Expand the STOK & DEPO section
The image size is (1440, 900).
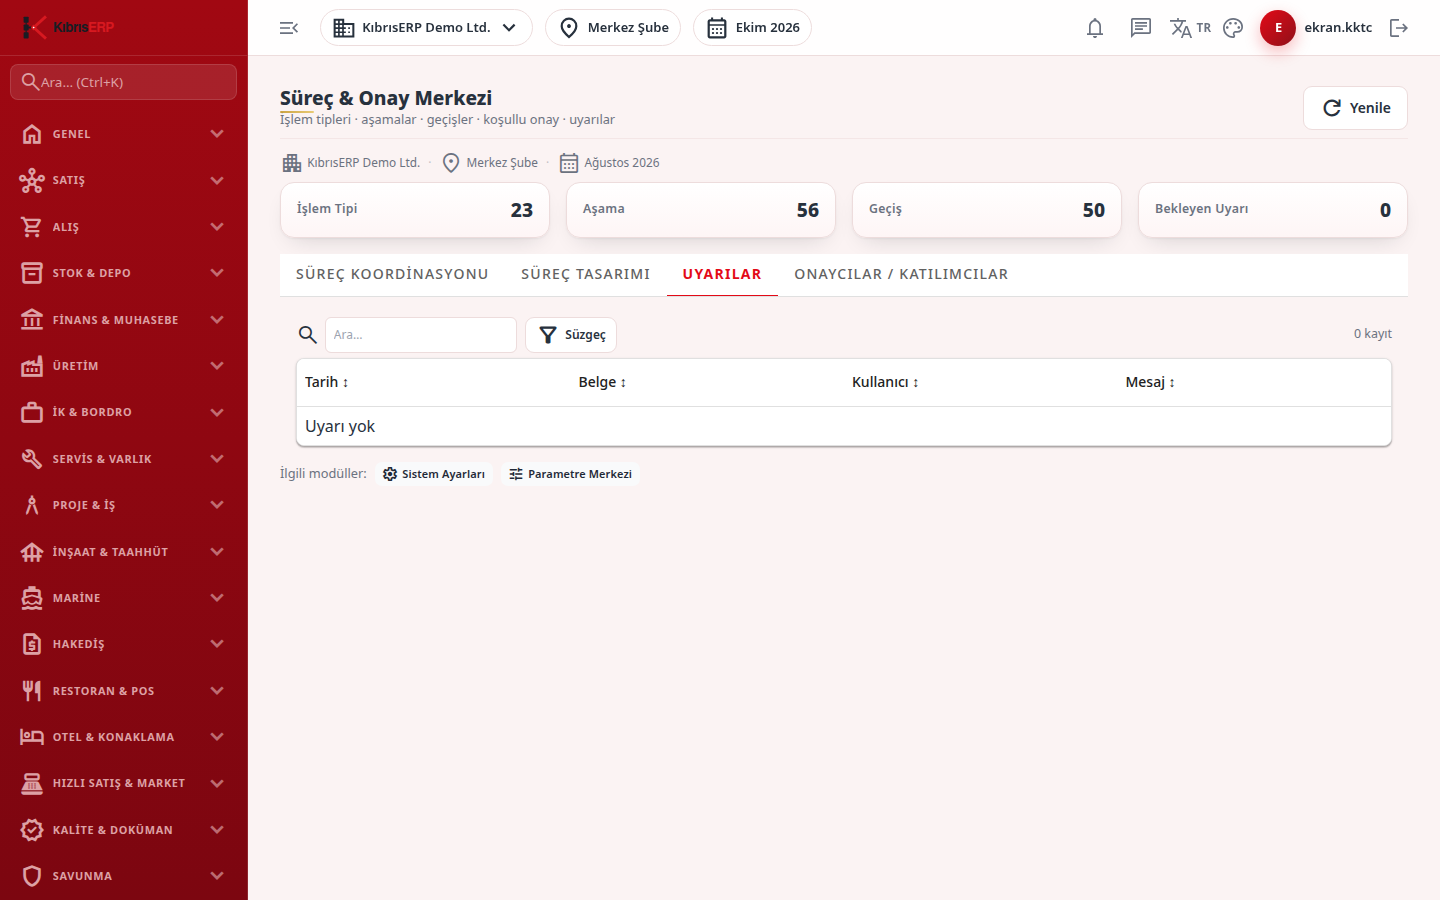124,273
